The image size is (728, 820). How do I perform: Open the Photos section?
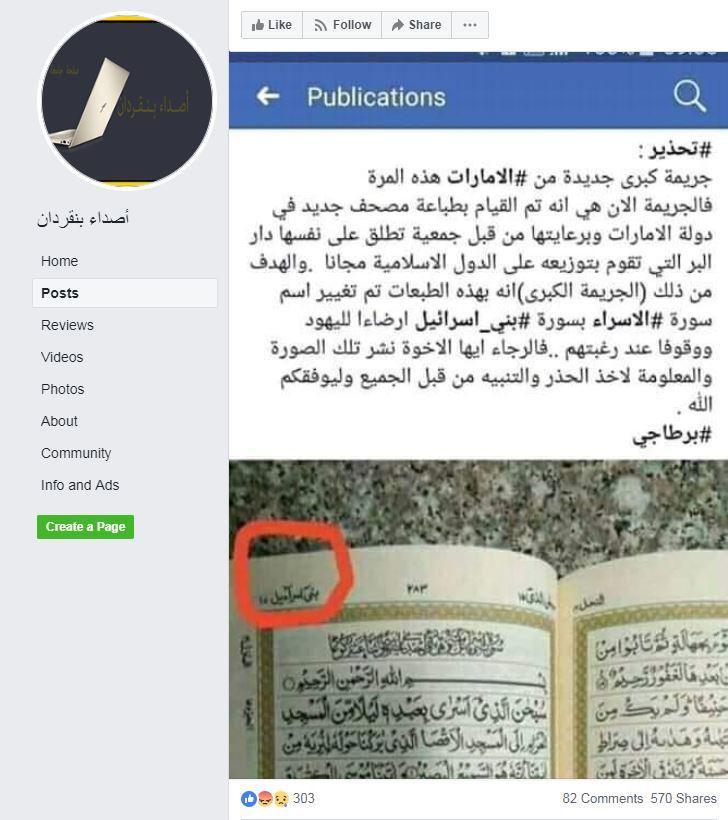(62, 389)
